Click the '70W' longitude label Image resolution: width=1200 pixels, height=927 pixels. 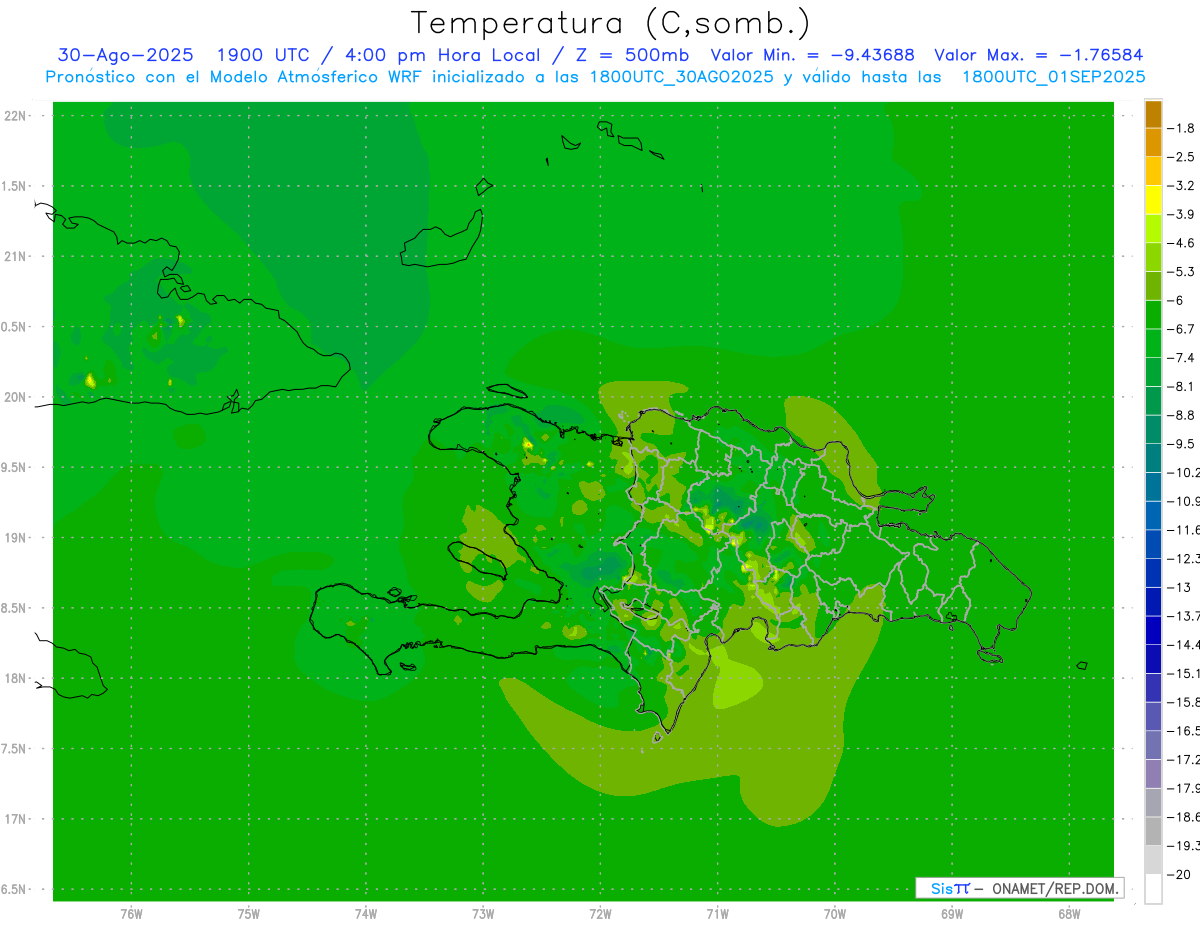point(835,914)
